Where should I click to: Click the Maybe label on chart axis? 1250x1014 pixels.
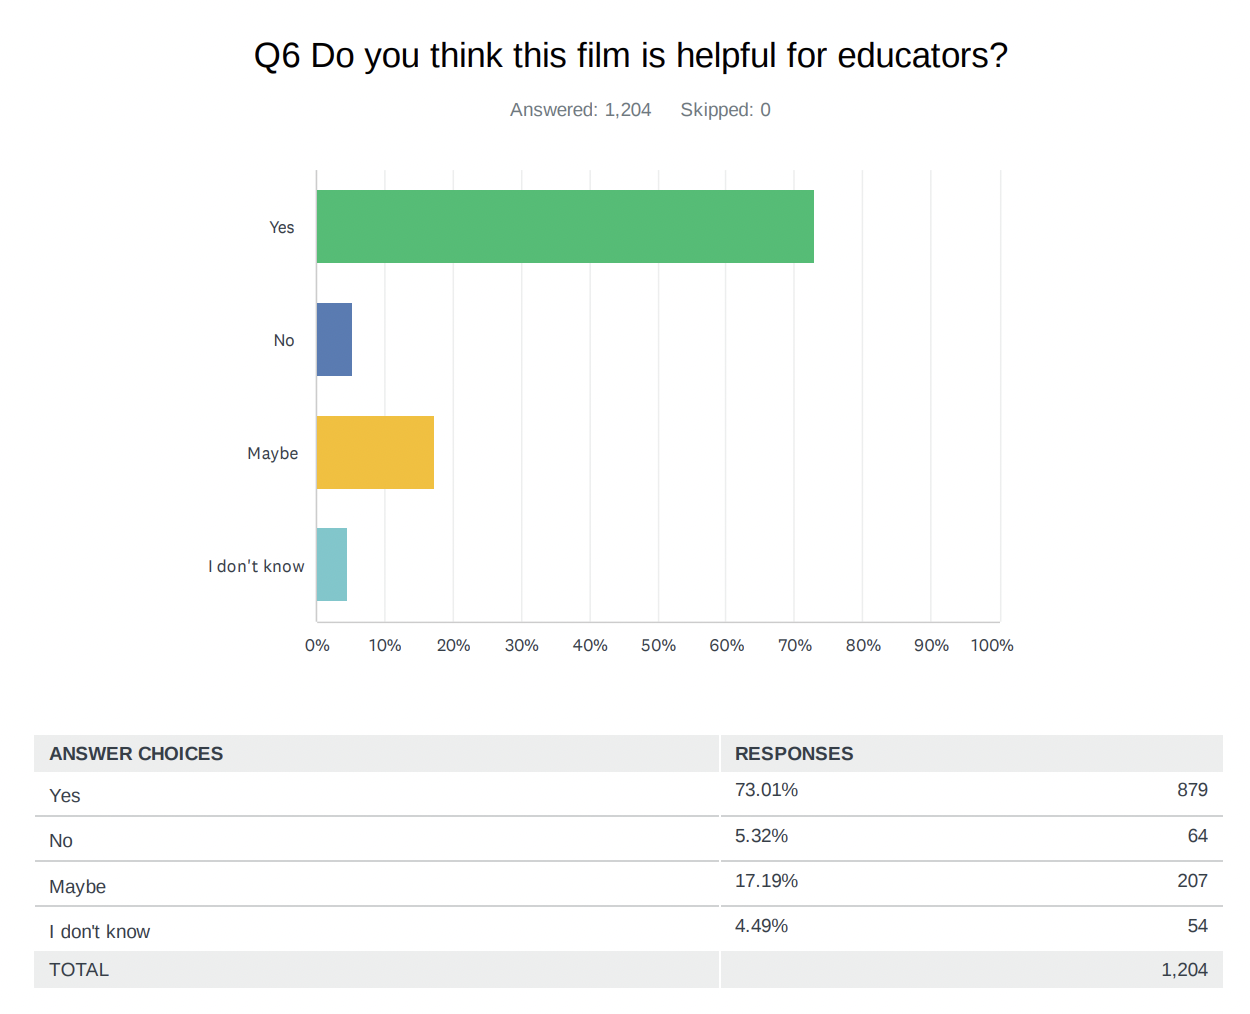click(273, 454)
